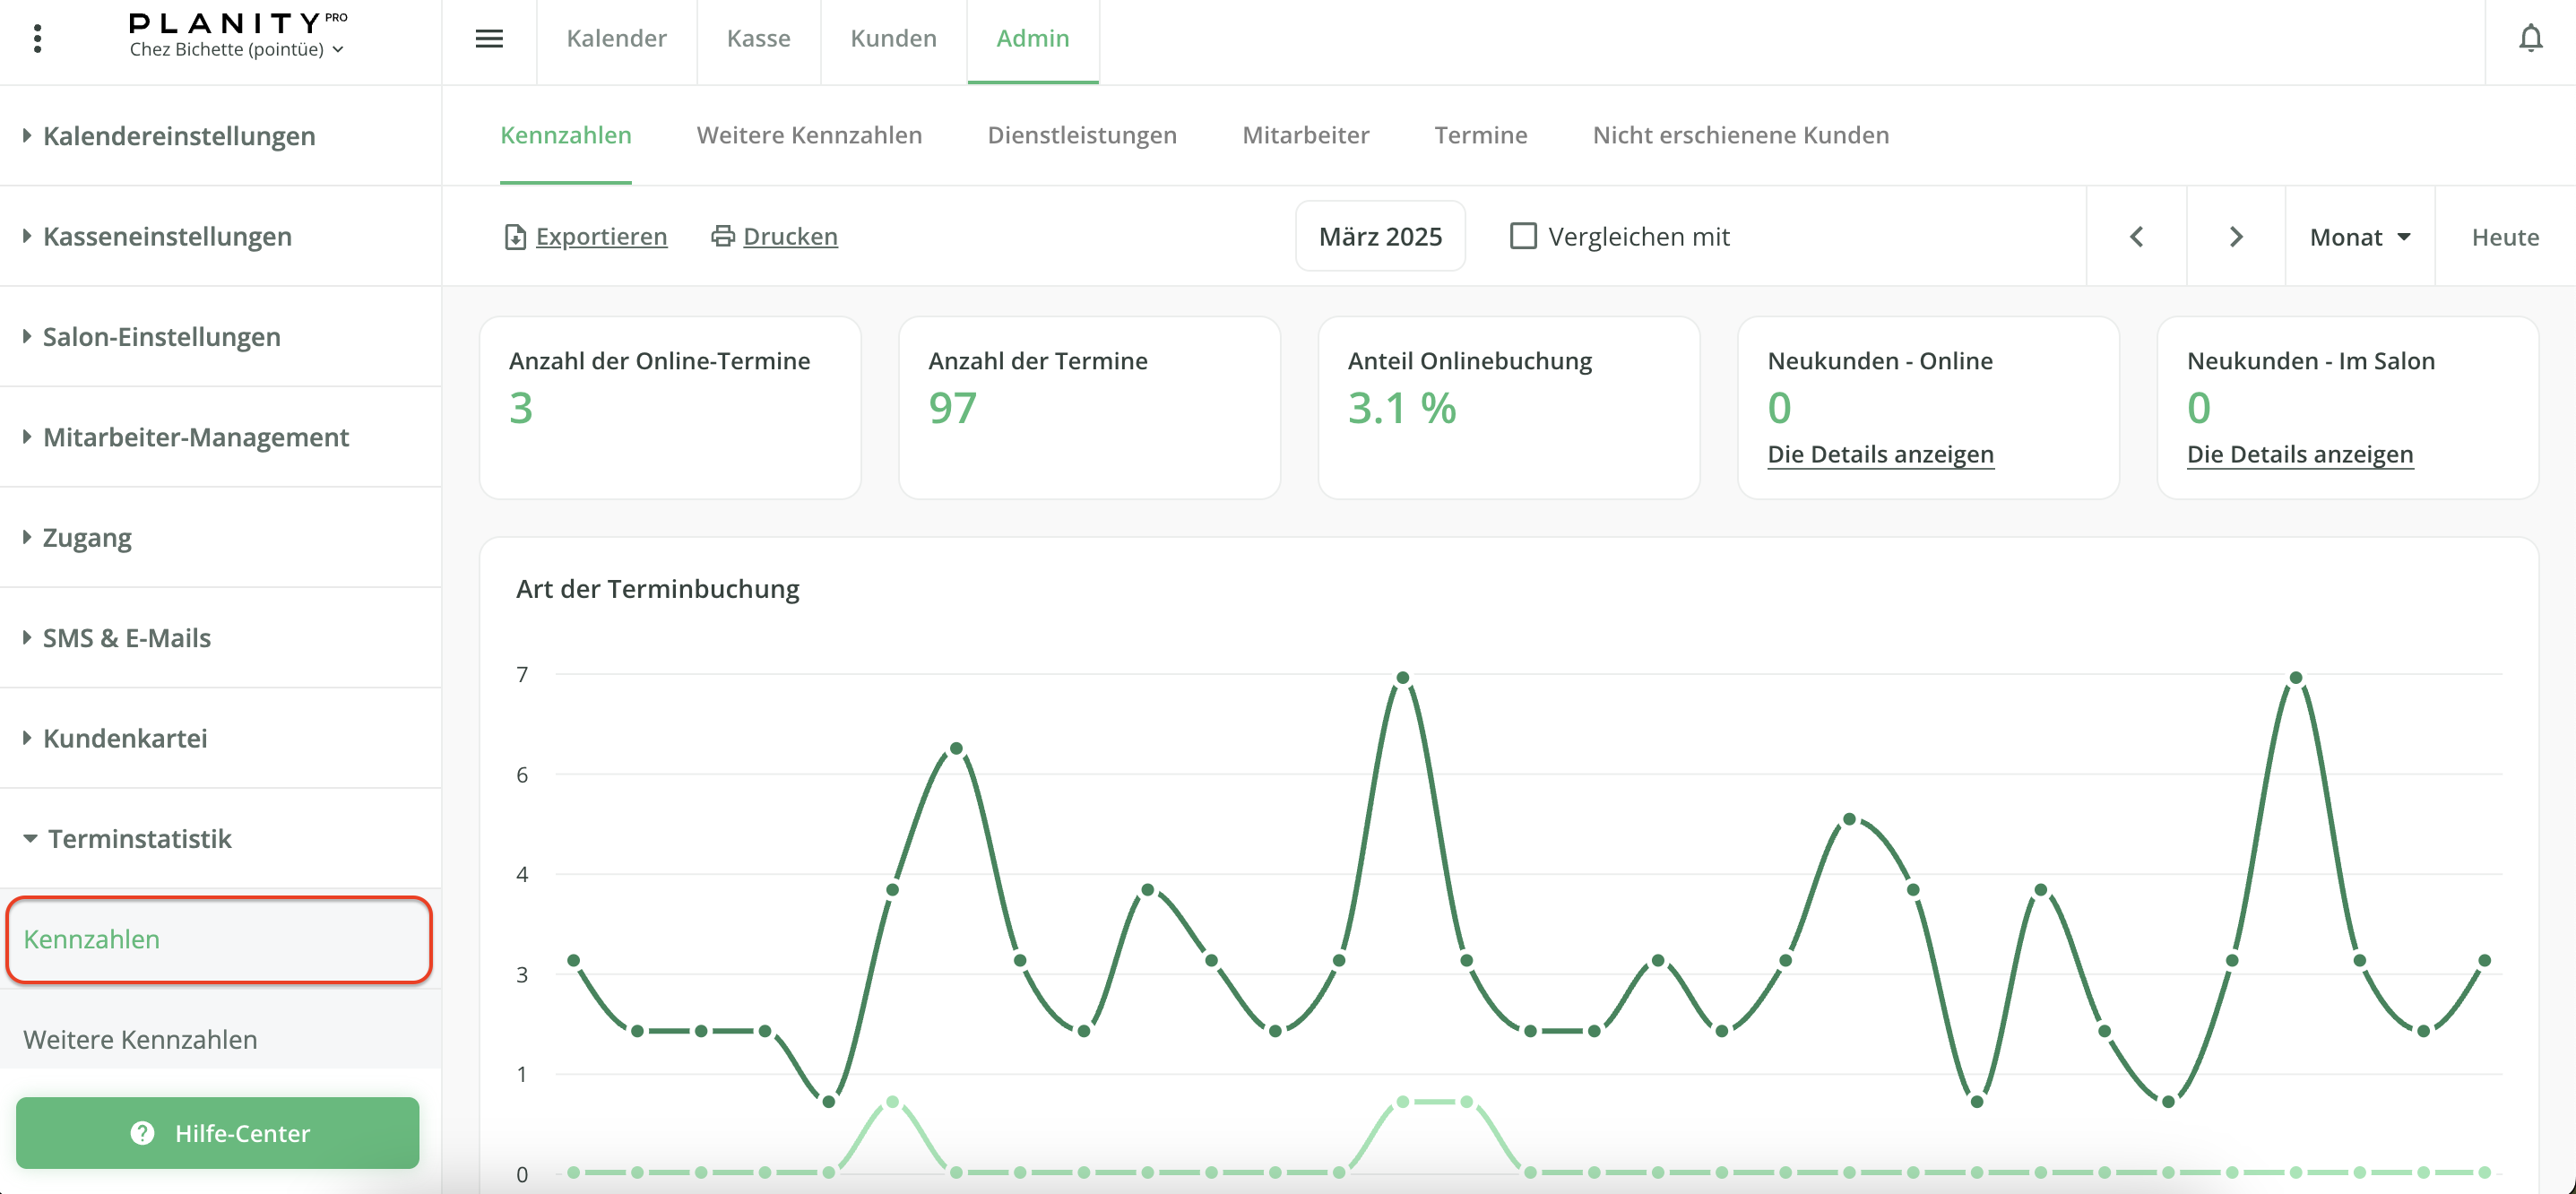The width and height of the screenshot is (2576, 1194).
Task: Click the export file icon
Action: coord(515,237)
